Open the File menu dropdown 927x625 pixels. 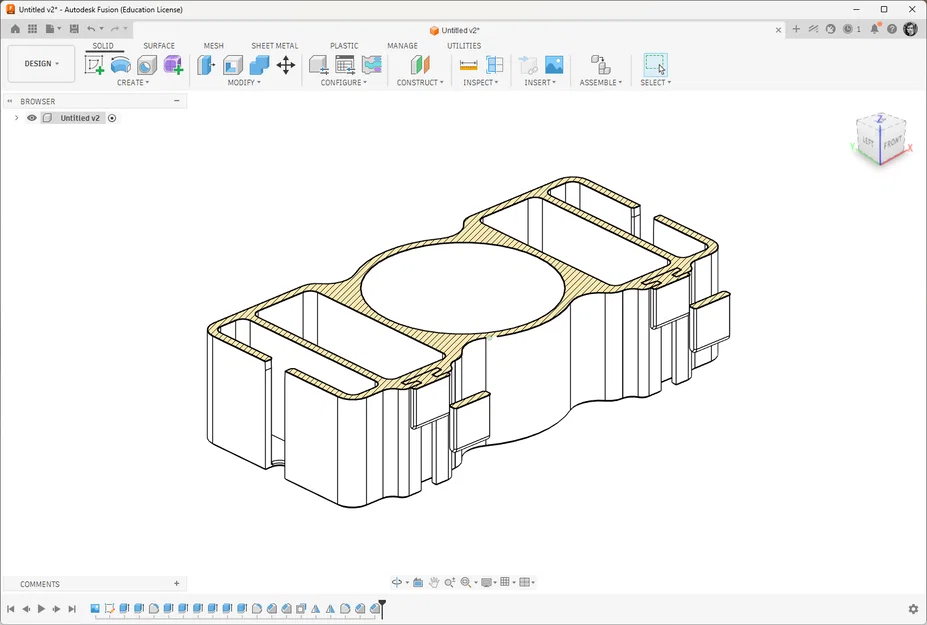tap(53, 29)
